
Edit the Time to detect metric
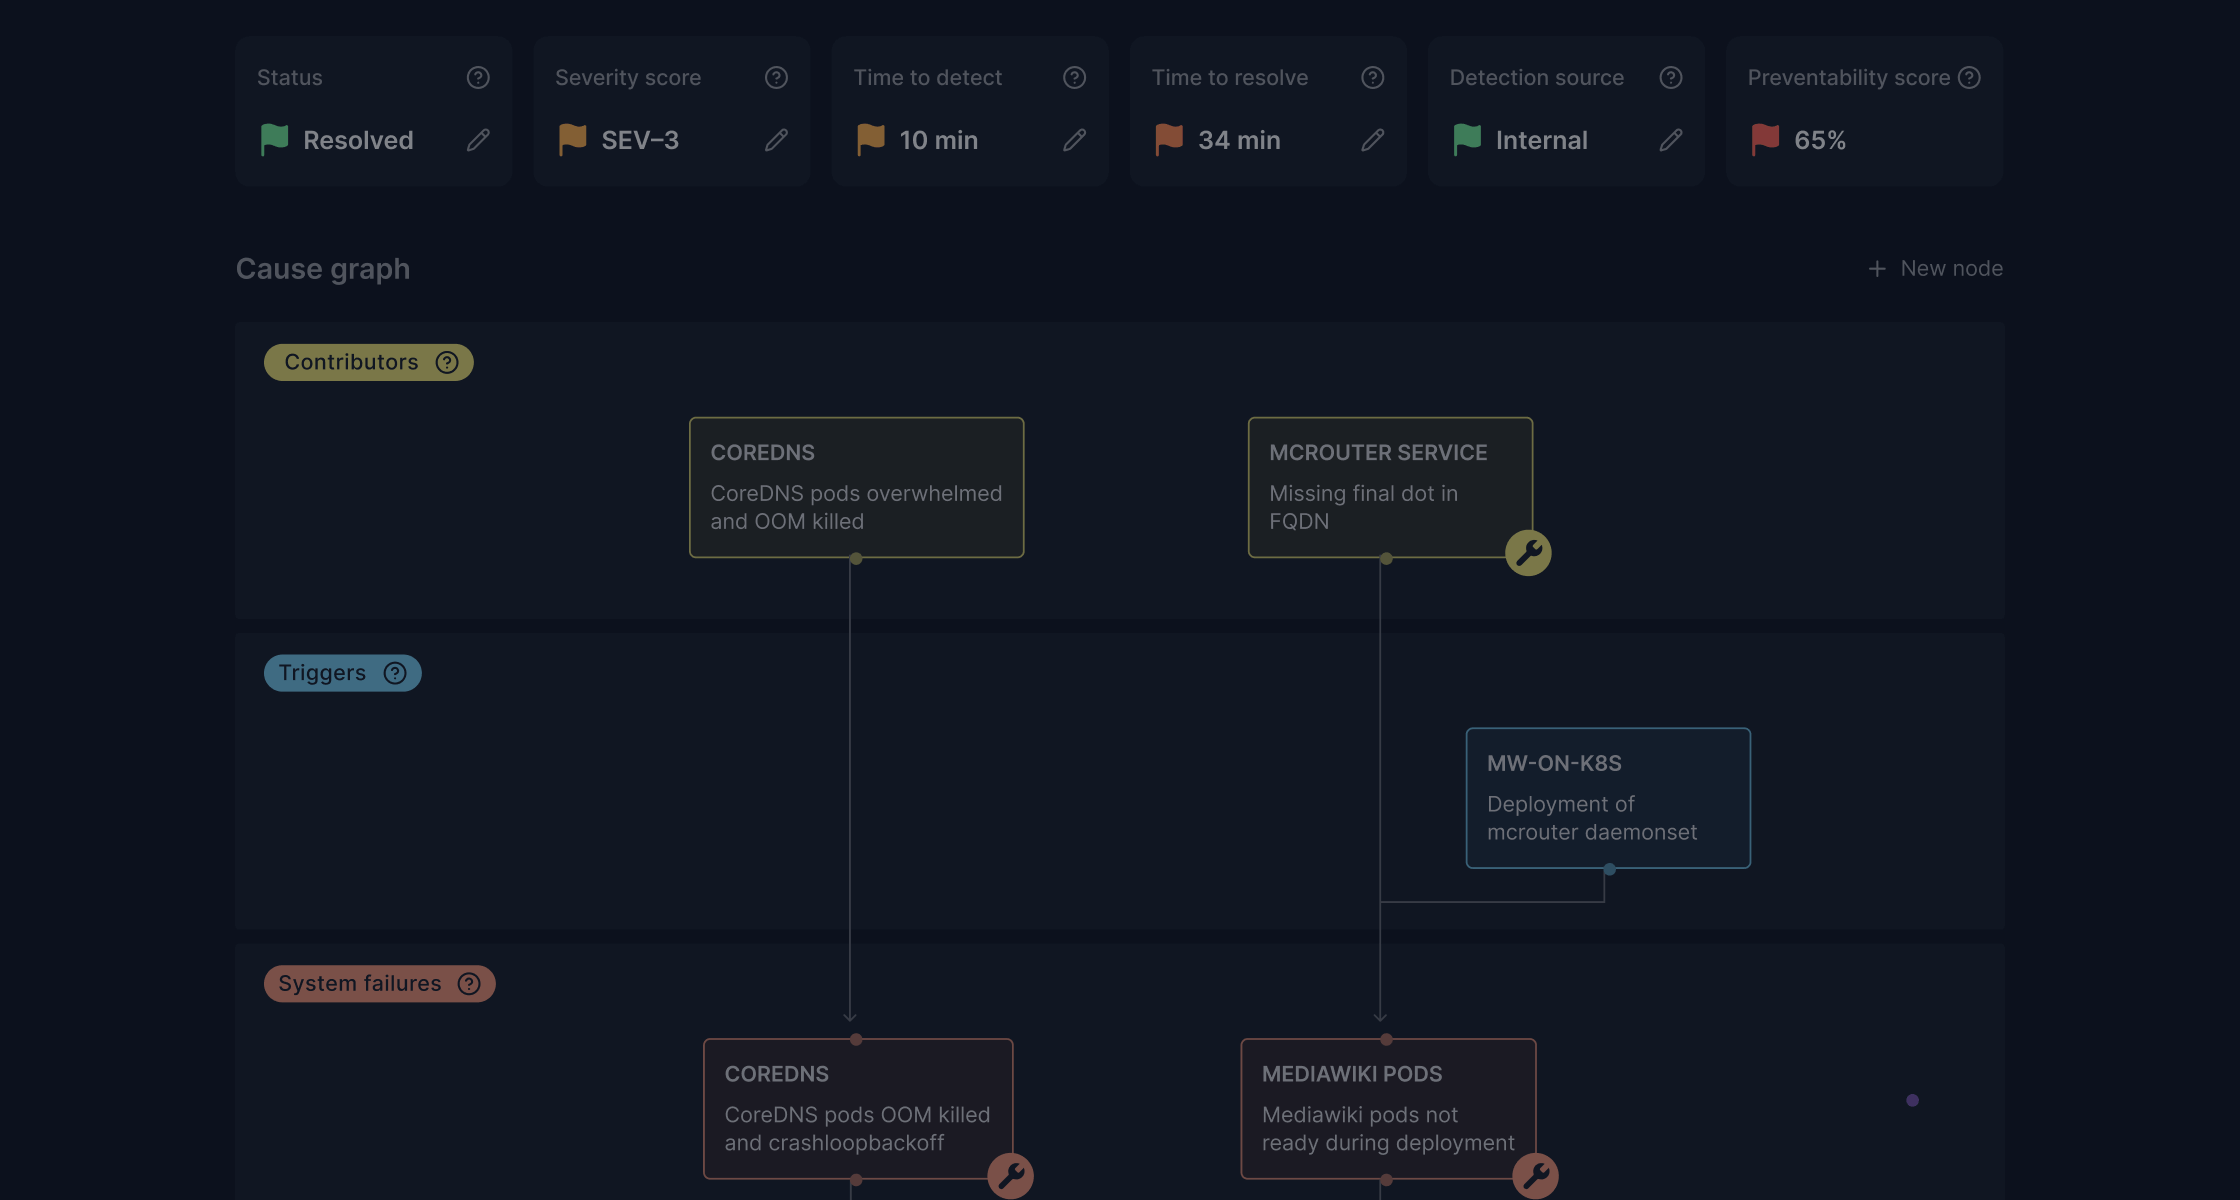pos(1075,140)
